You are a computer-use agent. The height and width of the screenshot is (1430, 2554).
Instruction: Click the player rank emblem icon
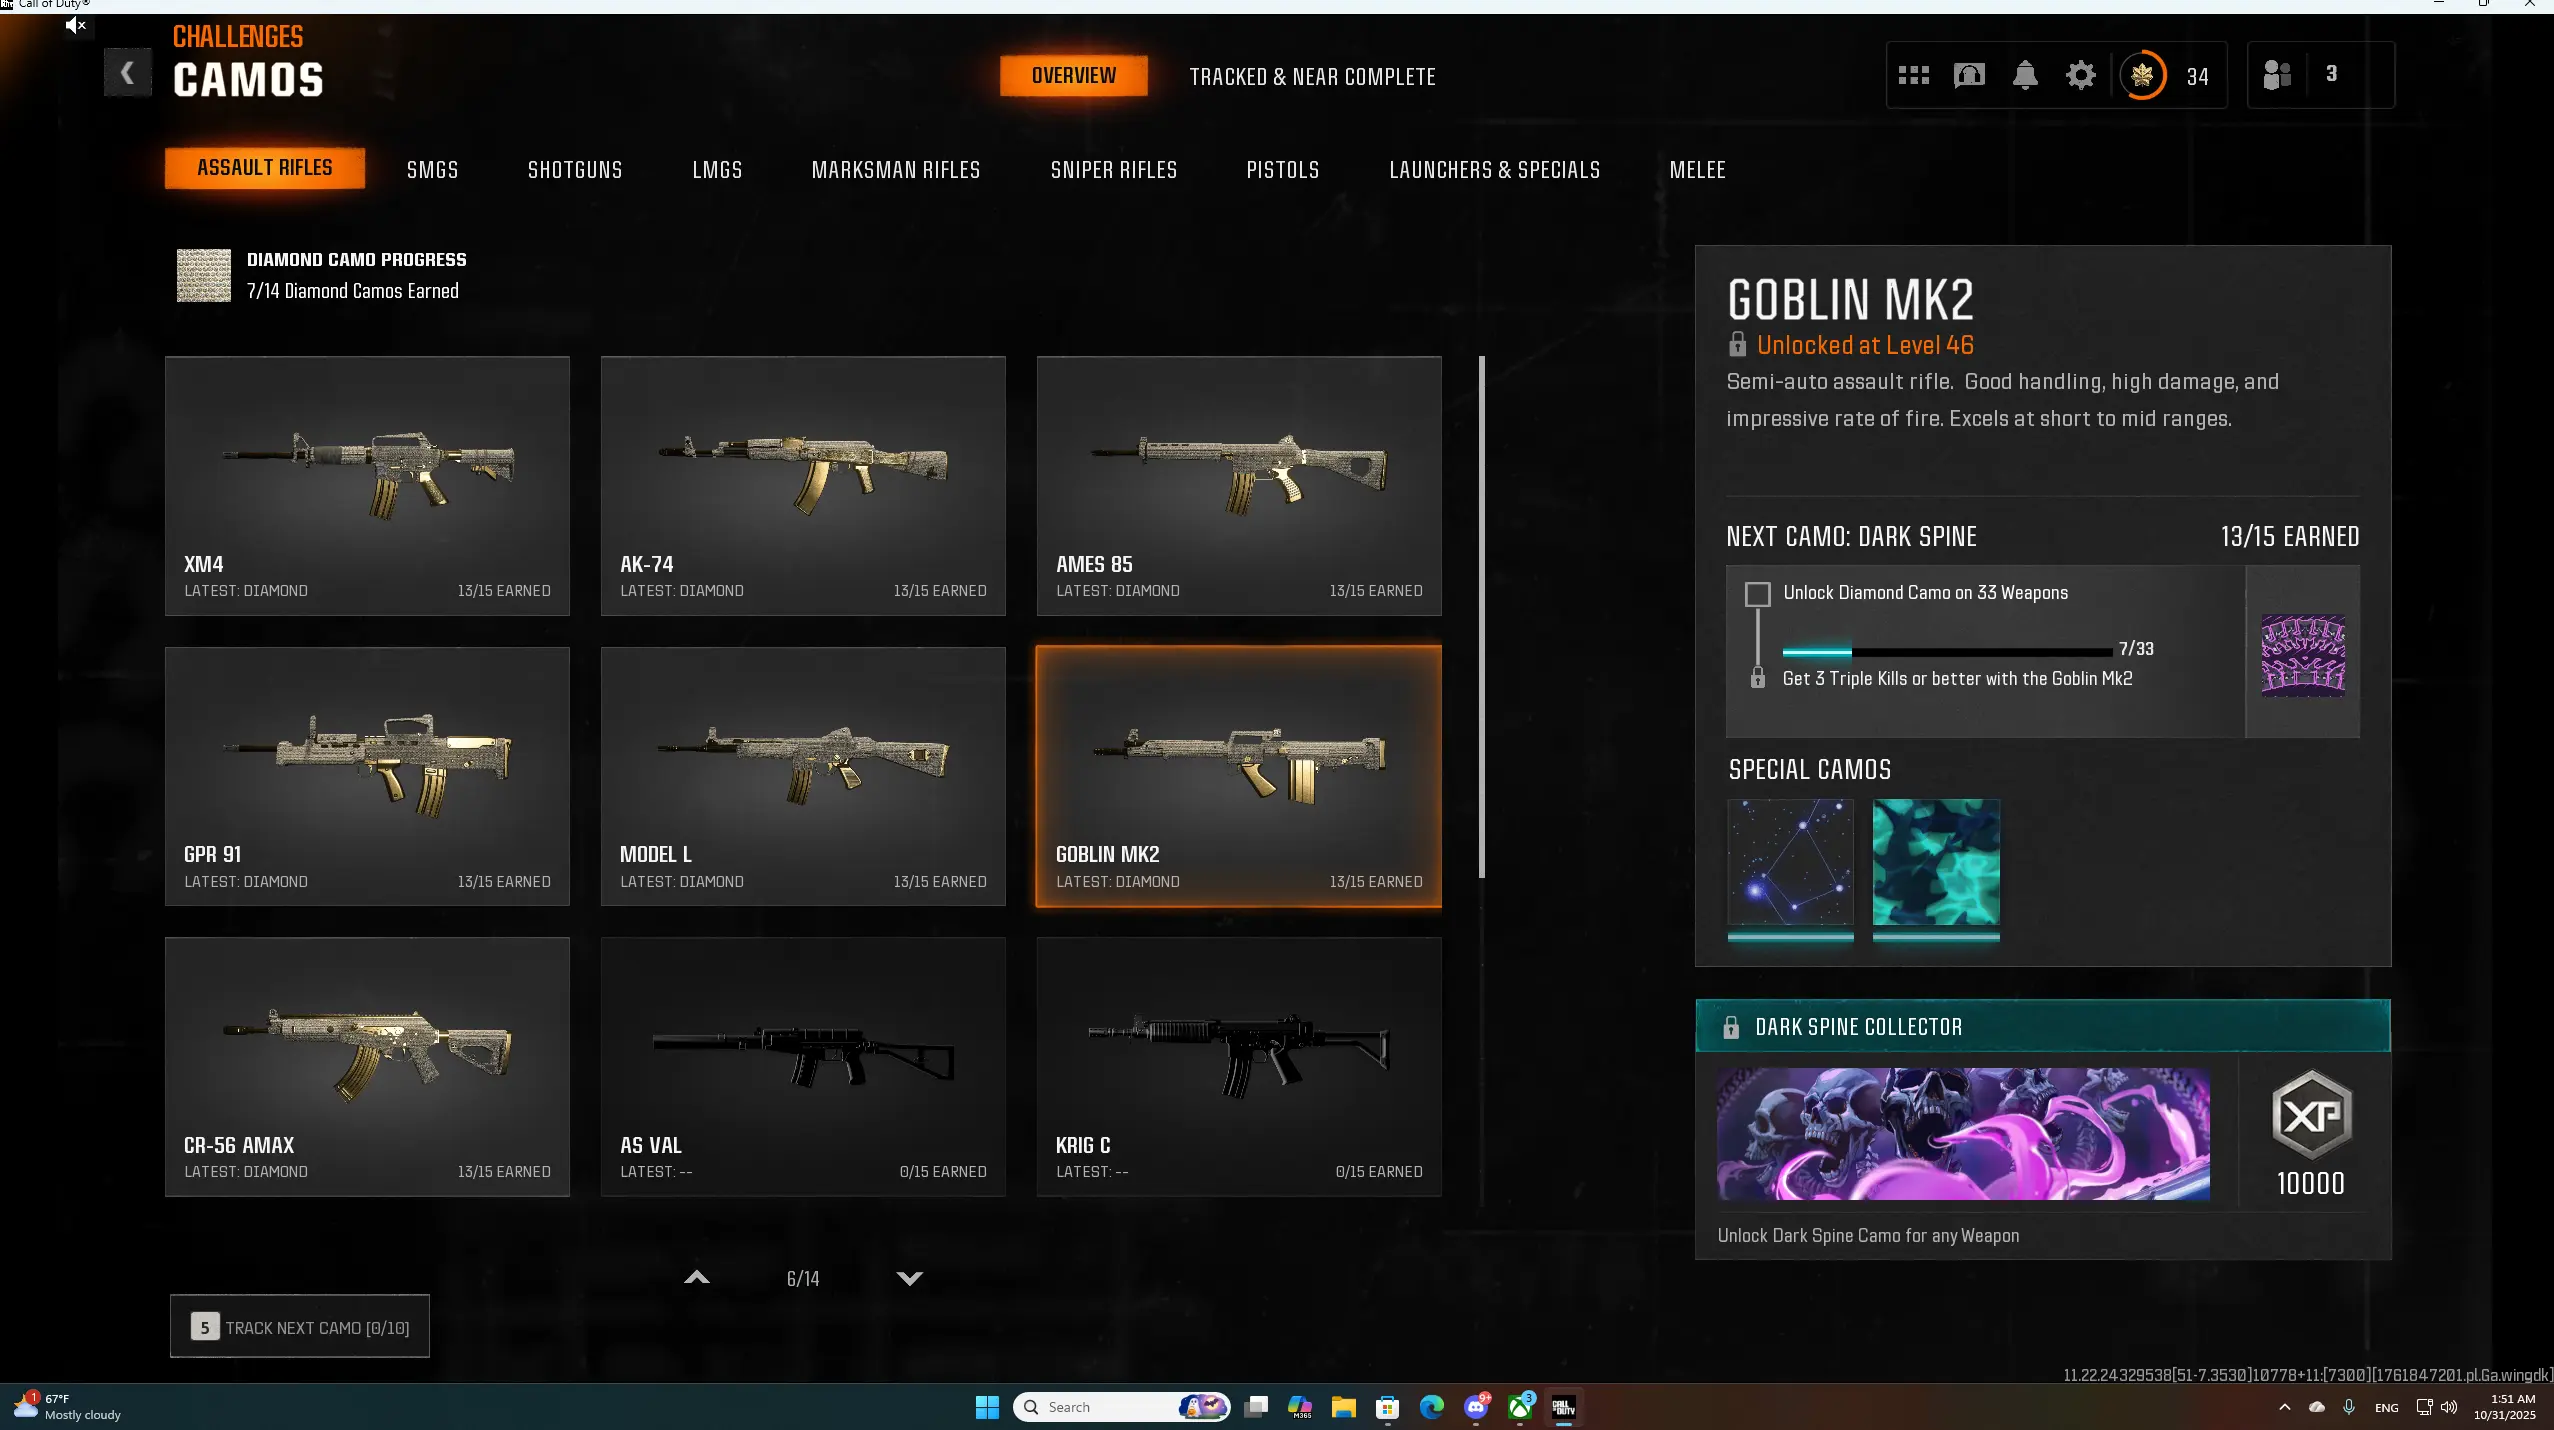click(2142, 75)
